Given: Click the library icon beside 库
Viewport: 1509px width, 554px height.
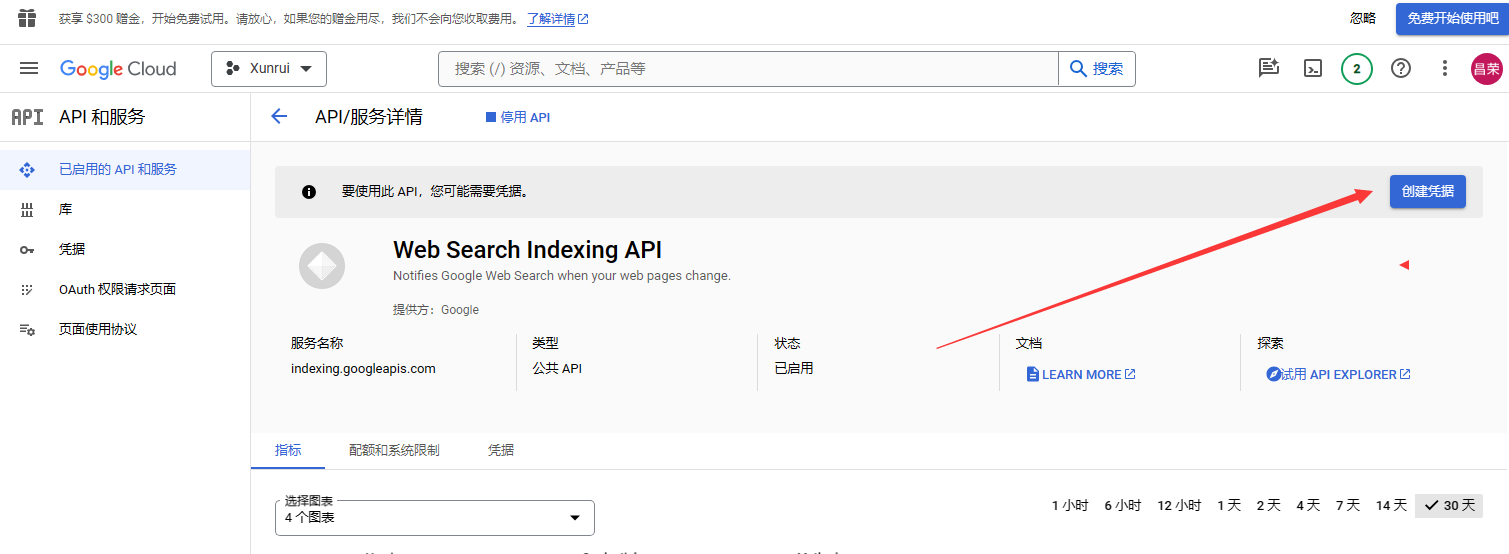Looking at the screenshot, I should 27,210.
